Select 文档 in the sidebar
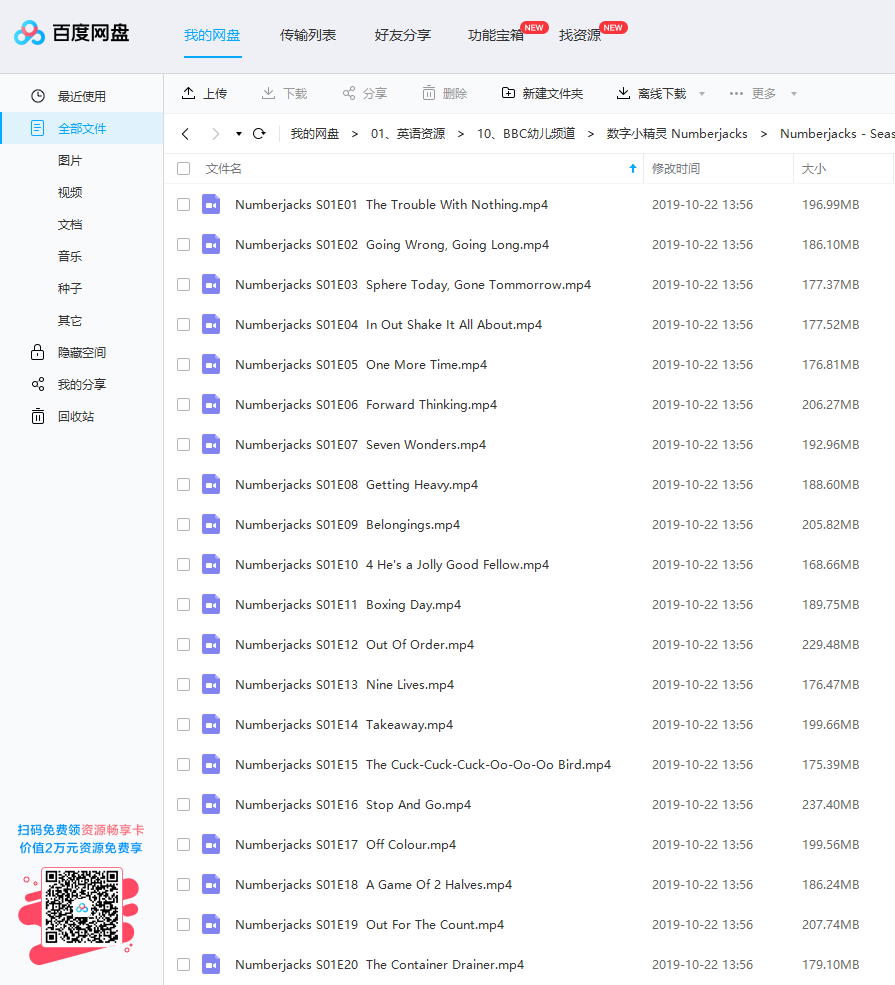 pos(70,224)
